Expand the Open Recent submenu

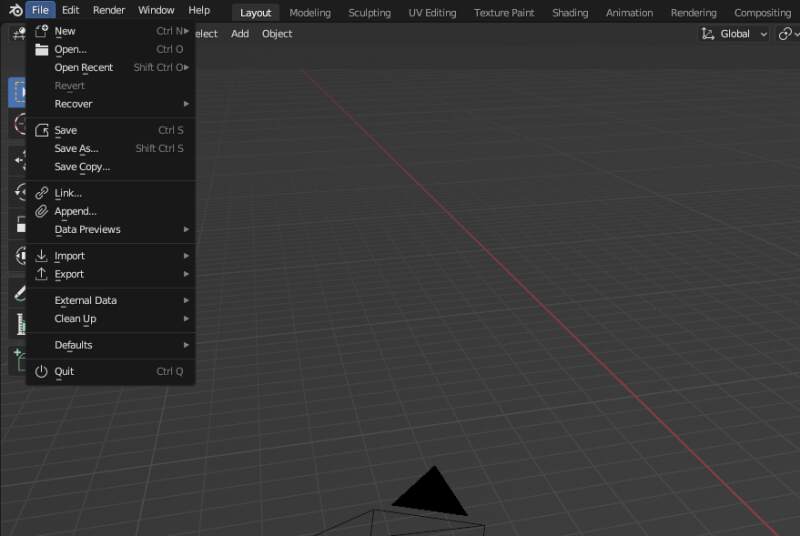pos(111,67)
